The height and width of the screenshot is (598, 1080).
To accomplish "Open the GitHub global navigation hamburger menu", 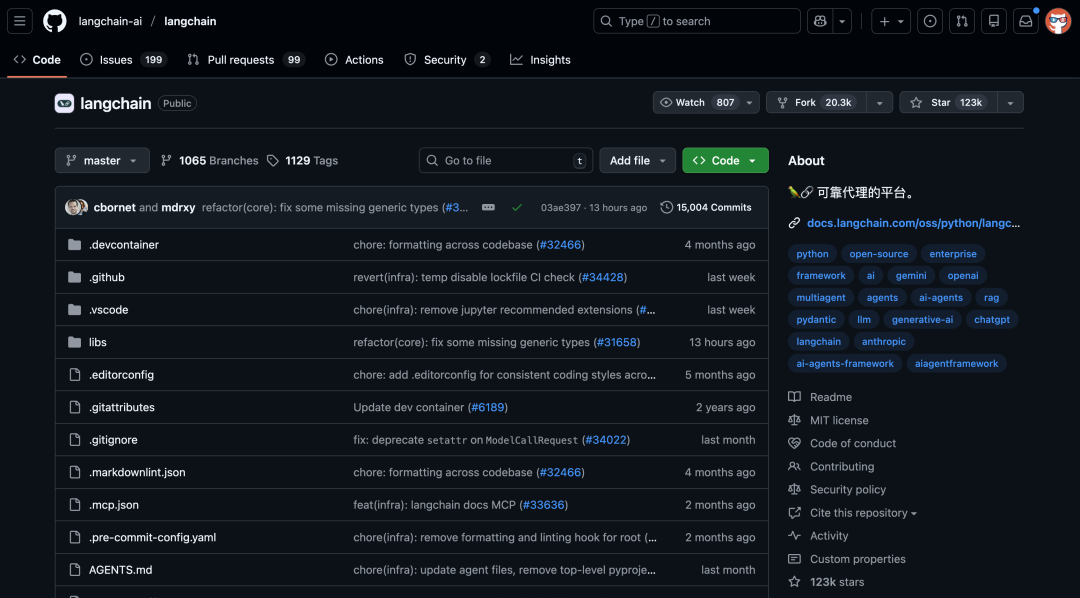I will [19, 20].
